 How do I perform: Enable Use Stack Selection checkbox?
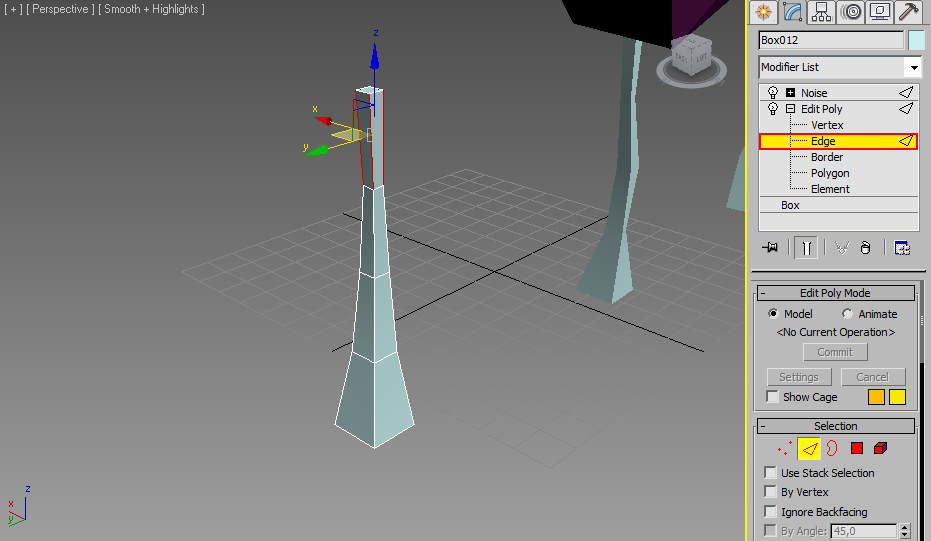click(x=771, y=473)
